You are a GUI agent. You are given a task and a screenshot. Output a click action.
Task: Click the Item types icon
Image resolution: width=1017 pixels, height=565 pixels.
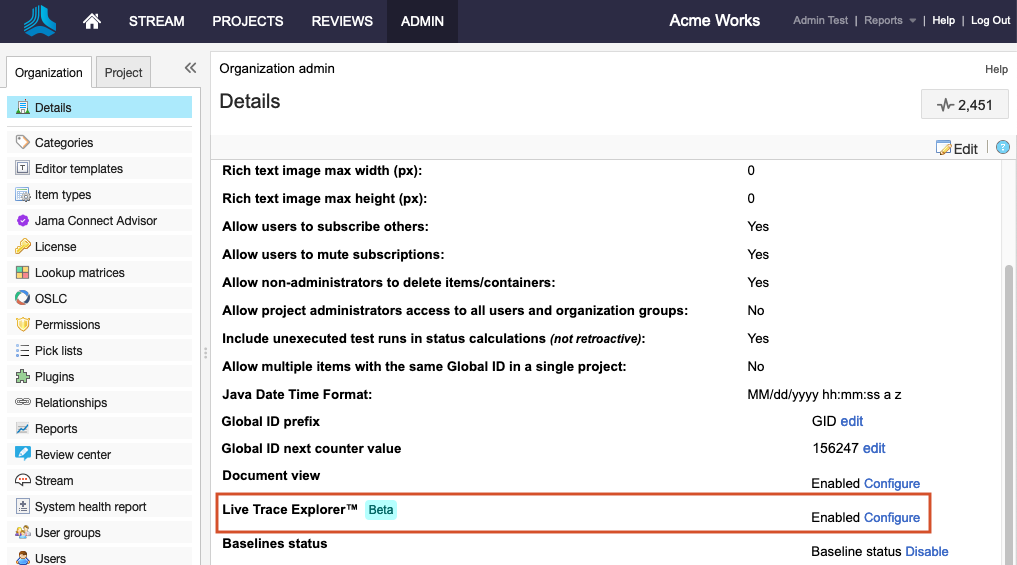pyautogui.click(x=23, y=194)
